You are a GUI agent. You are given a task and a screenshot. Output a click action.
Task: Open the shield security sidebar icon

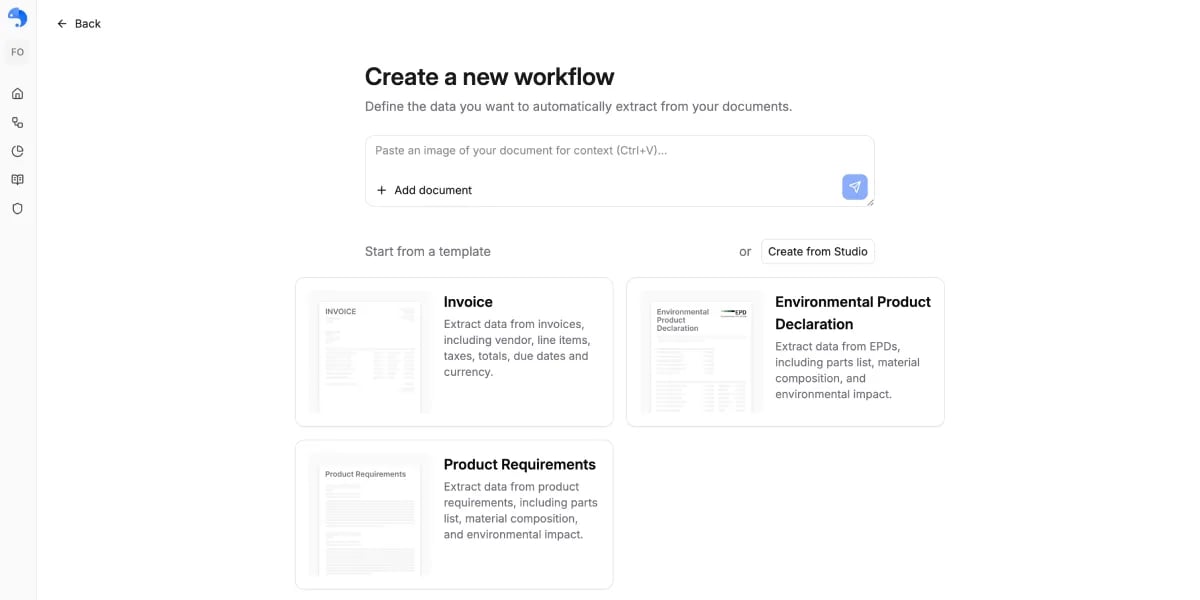17,209
